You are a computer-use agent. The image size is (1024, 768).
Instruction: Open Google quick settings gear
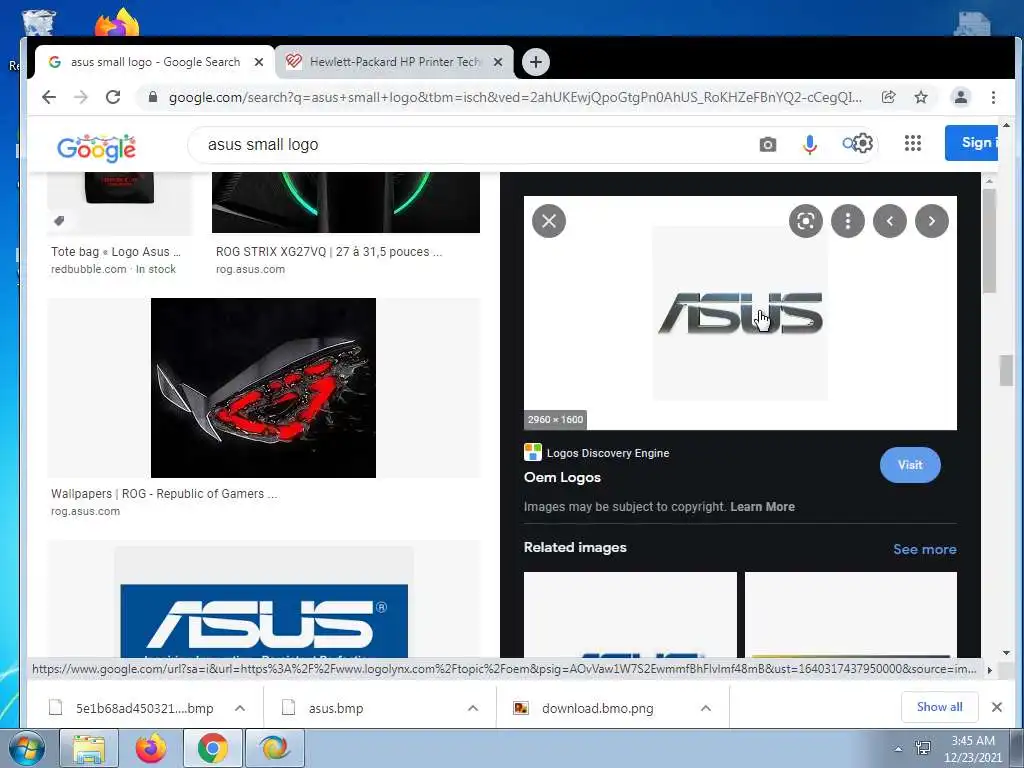863,143
